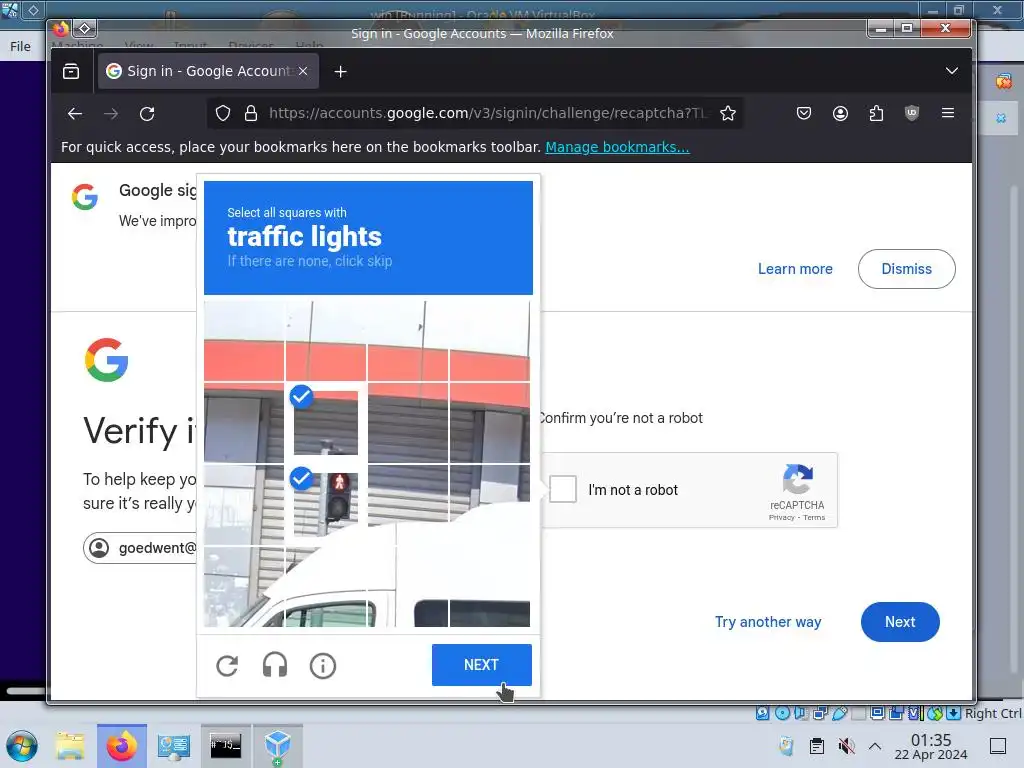Show site security info via padlock icon
Viewport: 1024px width, 768px height.
(251, 114)
